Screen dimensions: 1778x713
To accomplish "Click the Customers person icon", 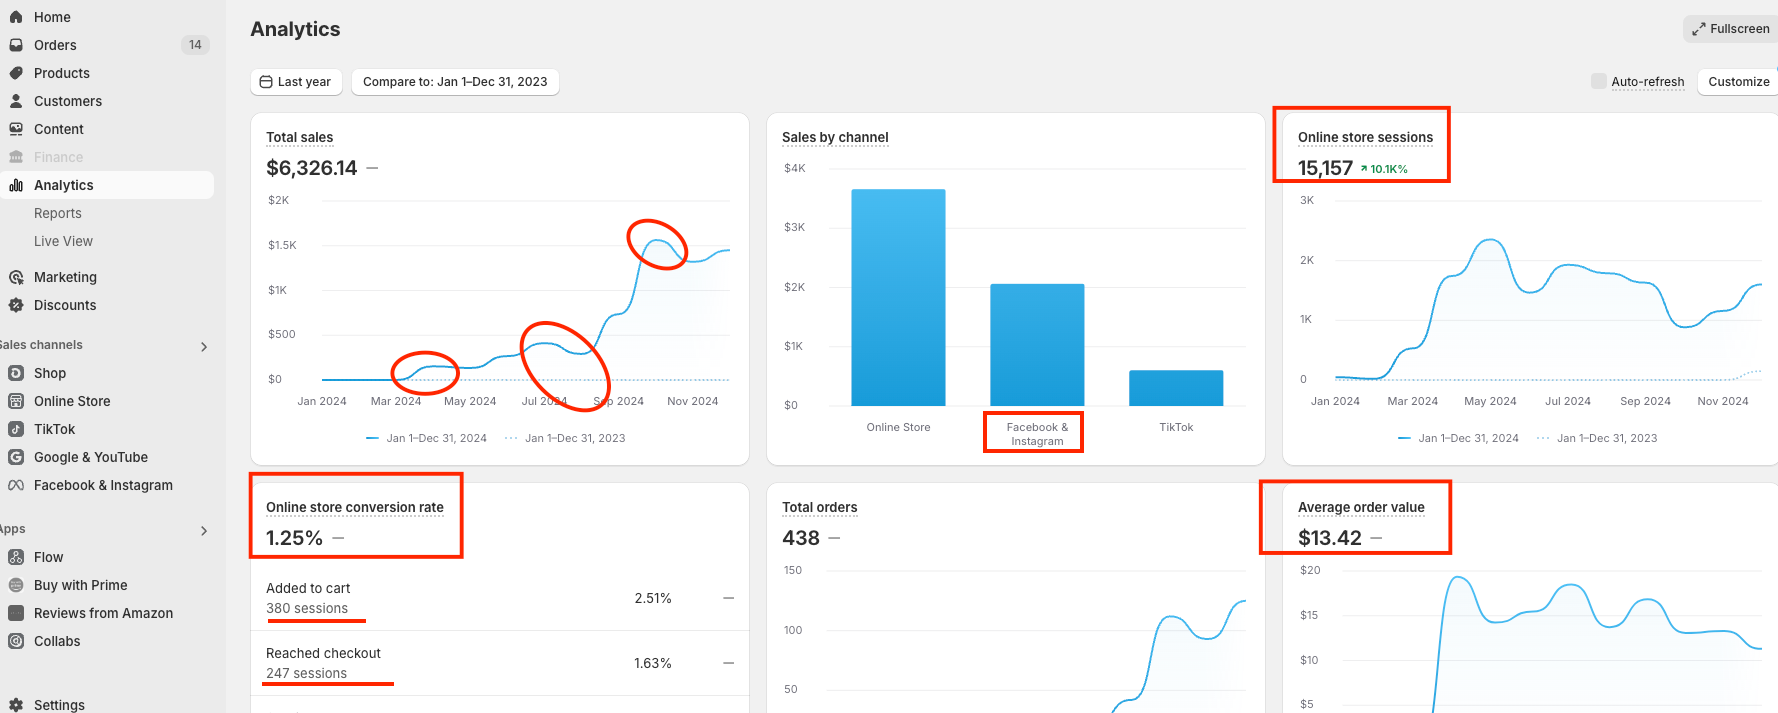I will [16, 101].
